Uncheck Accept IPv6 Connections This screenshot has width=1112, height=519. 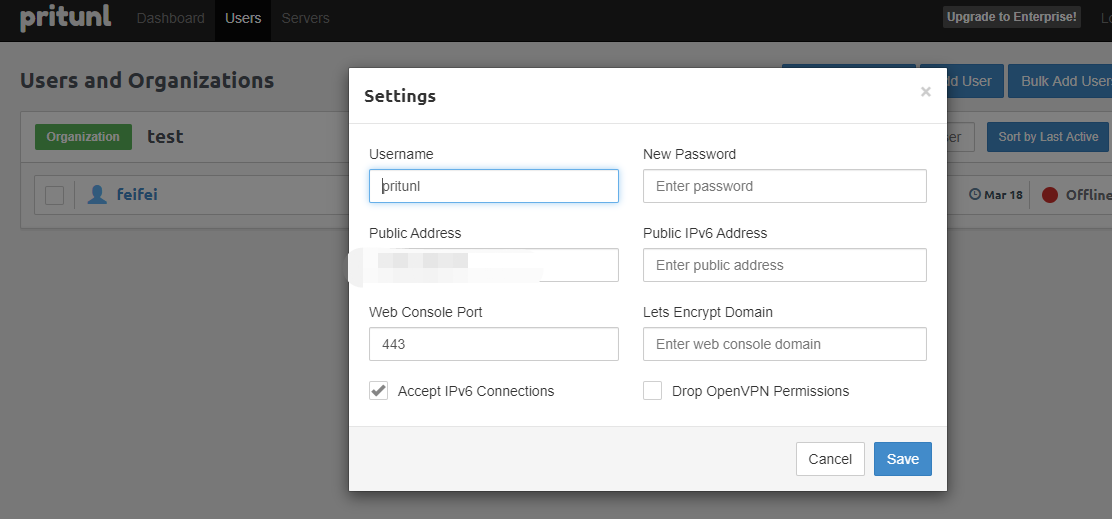379,391
